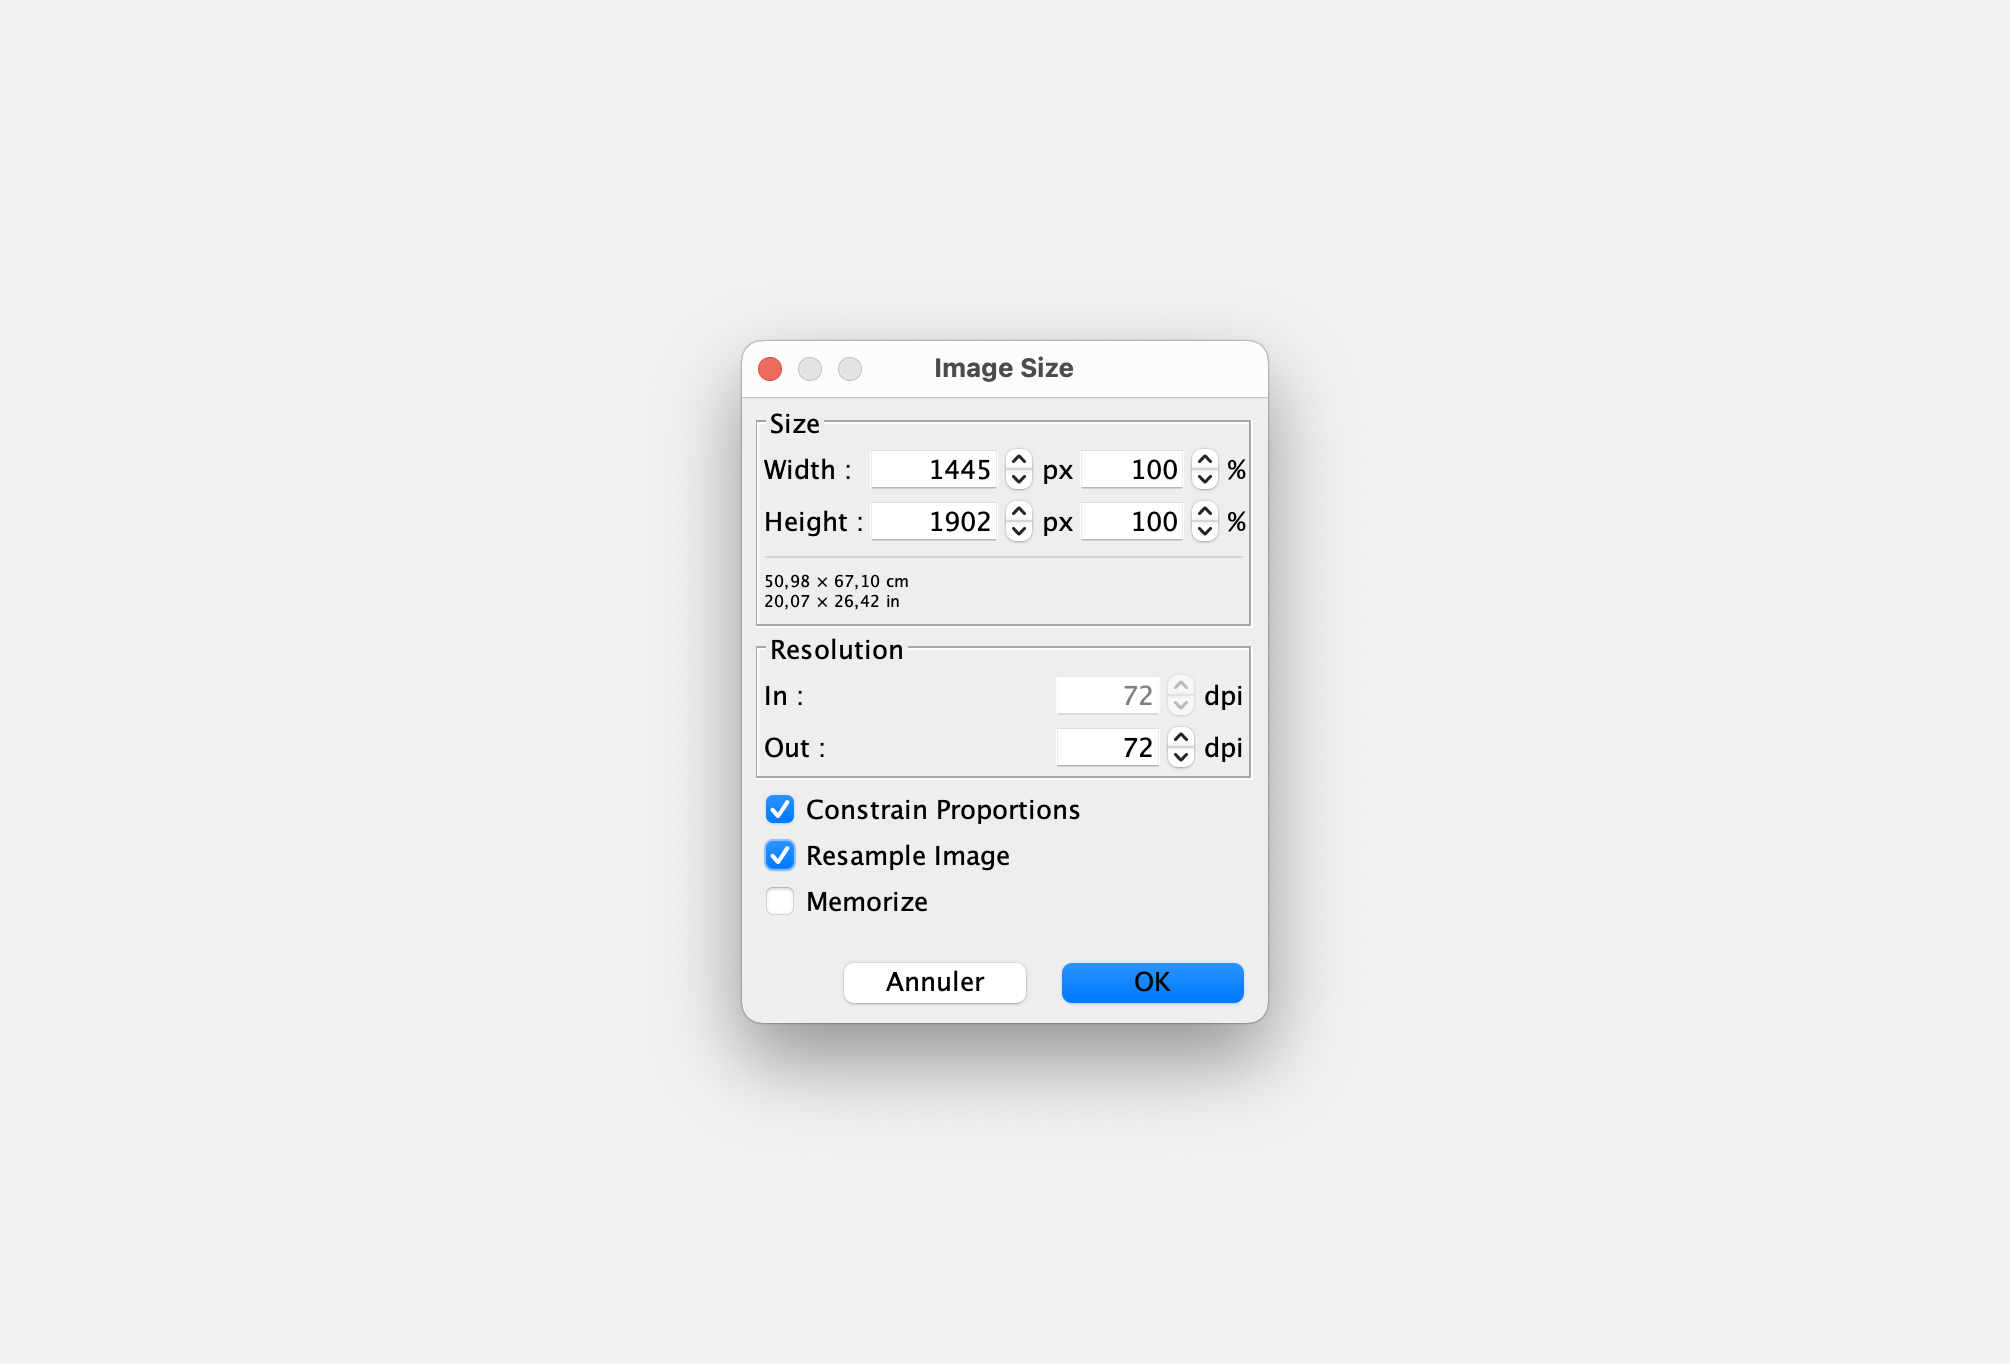Disable Resample Image checkbox
Screen dimensions: 2010x1364
click(780, 855)
